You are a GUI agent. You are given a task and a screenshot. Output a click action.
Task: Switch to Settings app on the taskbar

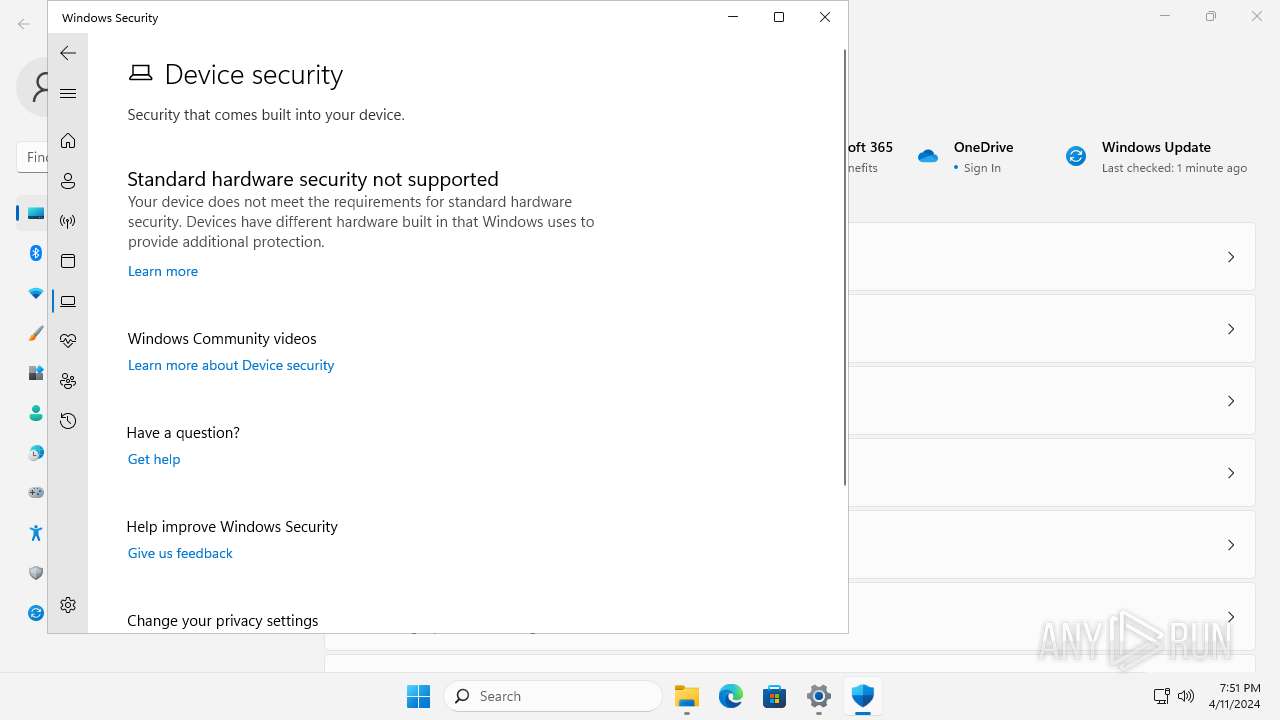(819, 696)
